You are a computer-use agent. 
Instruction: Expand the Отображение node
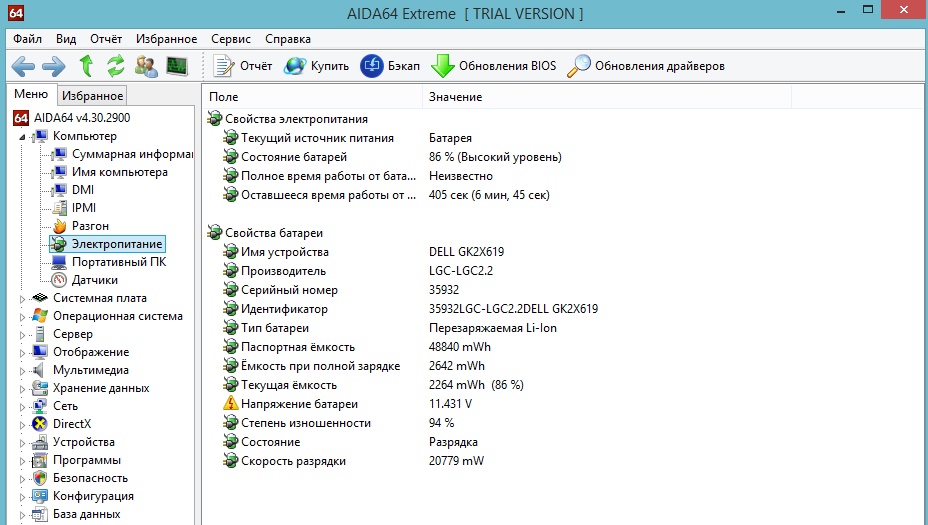coord(22,353)
